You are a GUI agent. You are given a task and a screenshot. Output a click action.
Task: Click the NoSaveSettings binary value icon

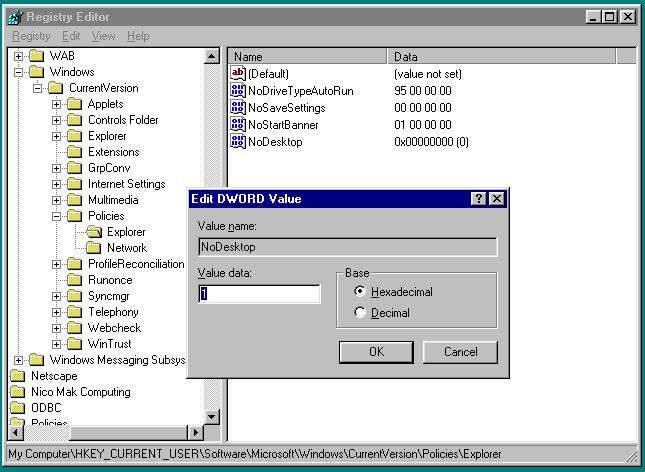[x=238, y=107]
